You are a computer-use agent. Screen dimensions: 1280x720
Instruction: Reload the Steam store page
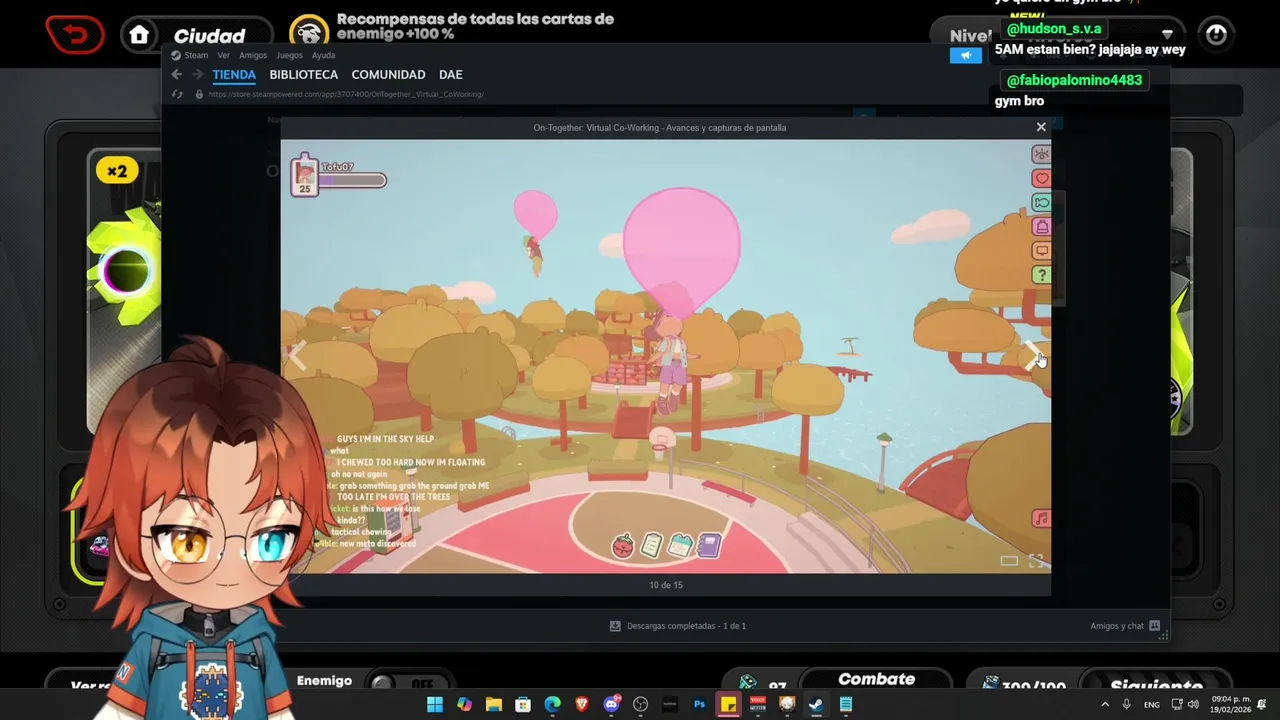click(178, 94)
